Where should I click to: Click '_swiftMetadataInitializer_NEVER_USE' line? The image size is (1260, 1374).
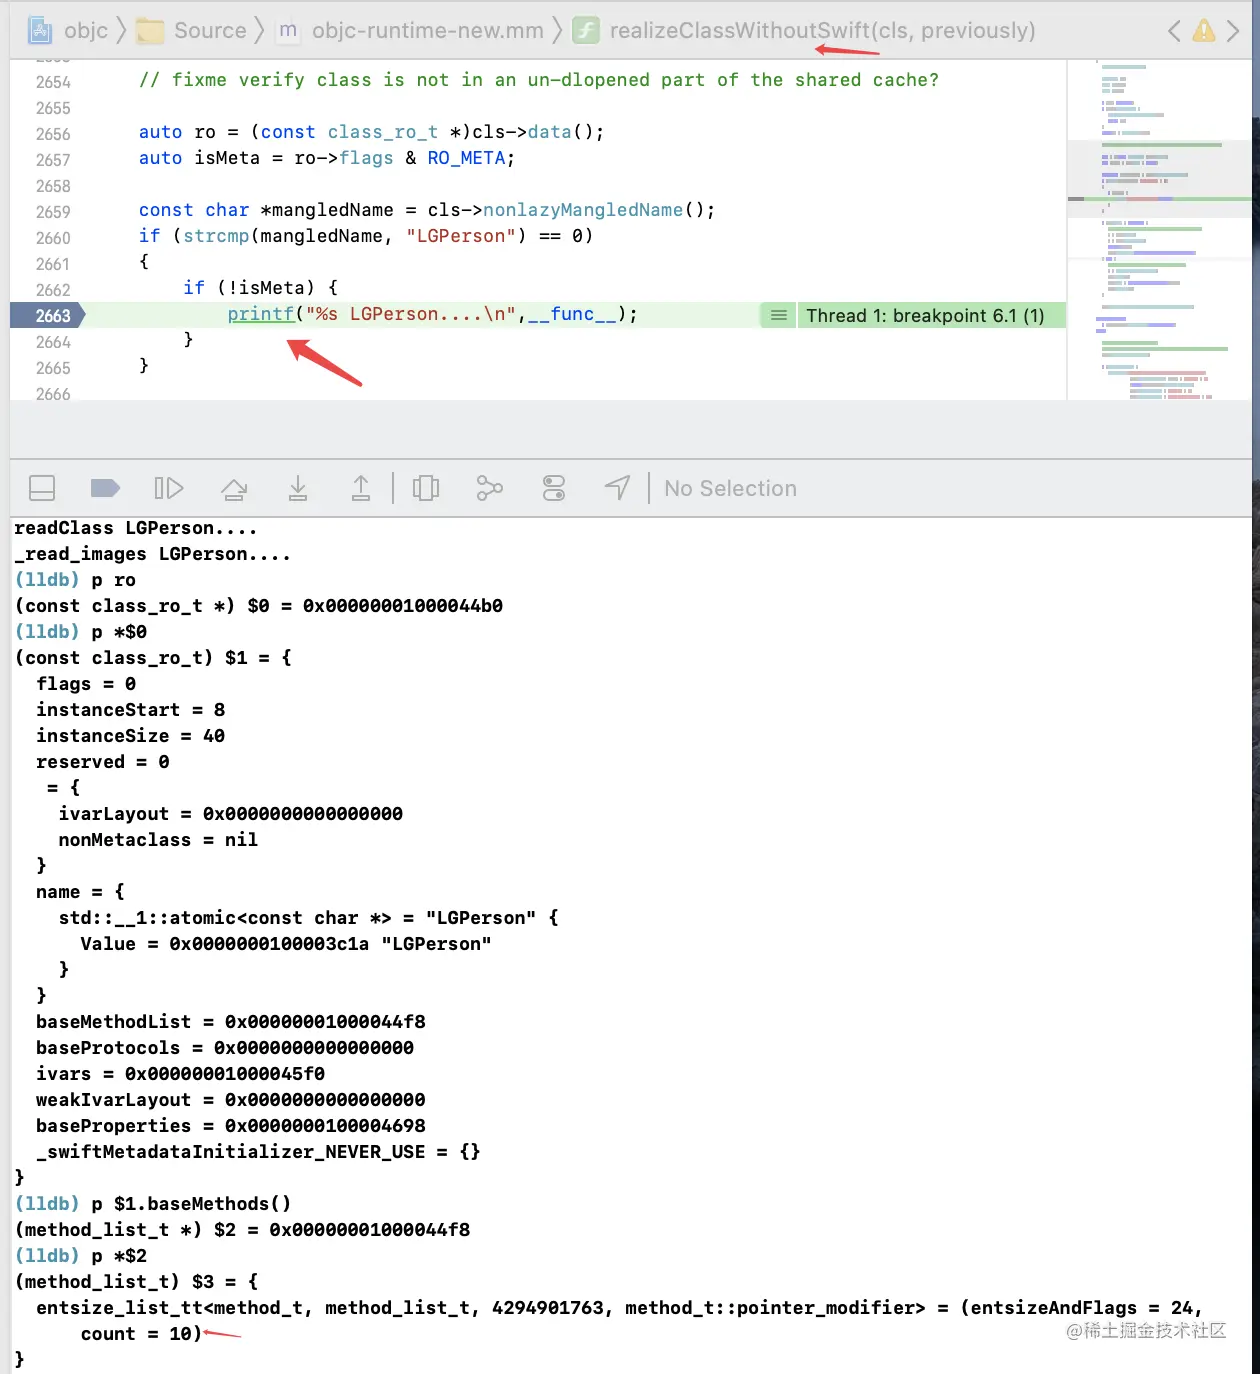coord(258,1152)
